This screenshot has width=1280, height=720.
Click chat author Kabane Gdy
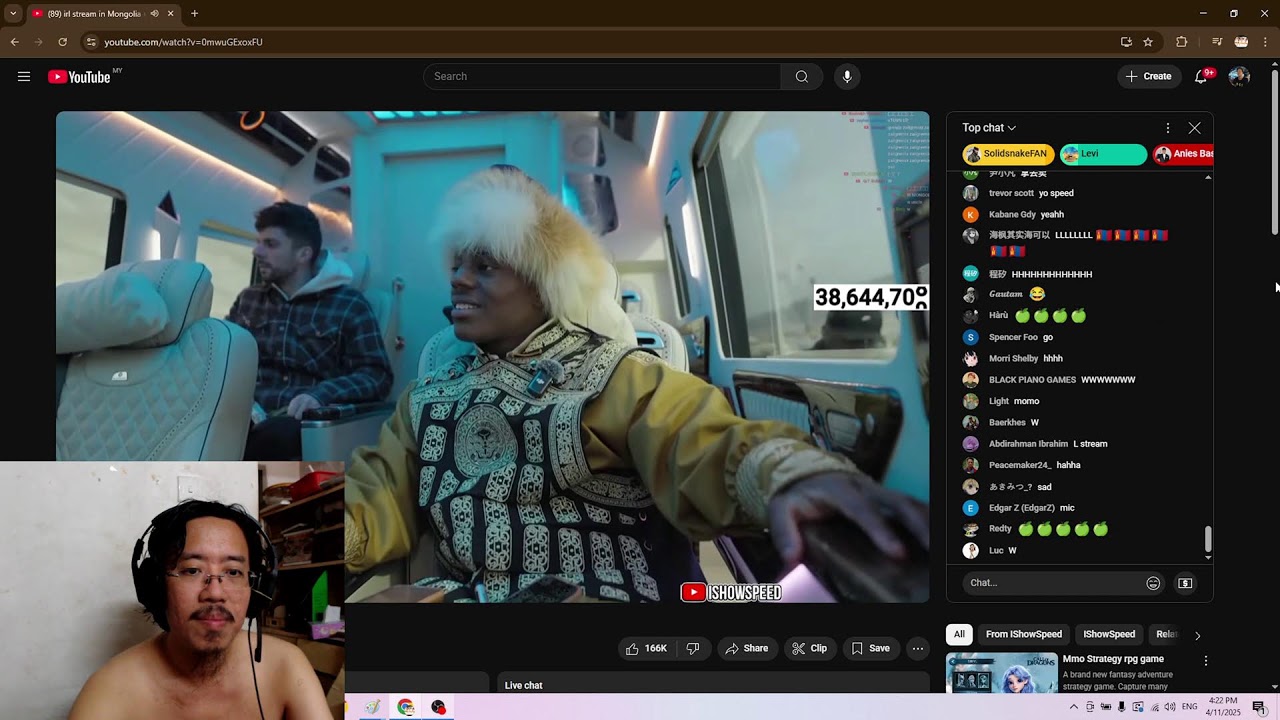tap(1012, 214)
